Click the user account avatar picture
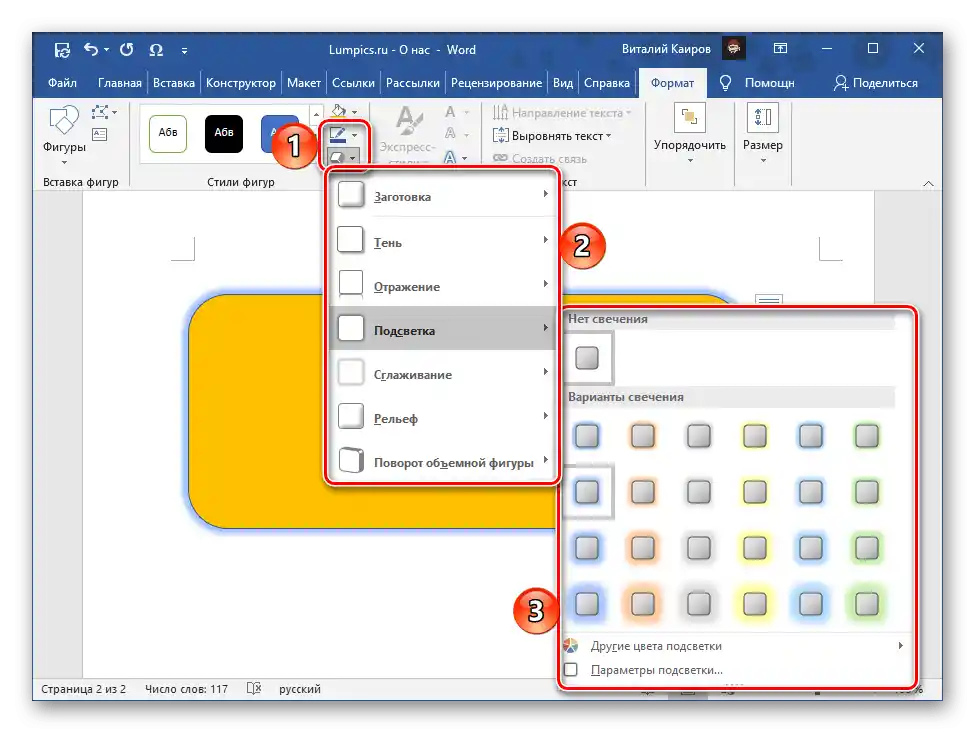This screenshot has height=733, width=975. click(x=734, y=48)
